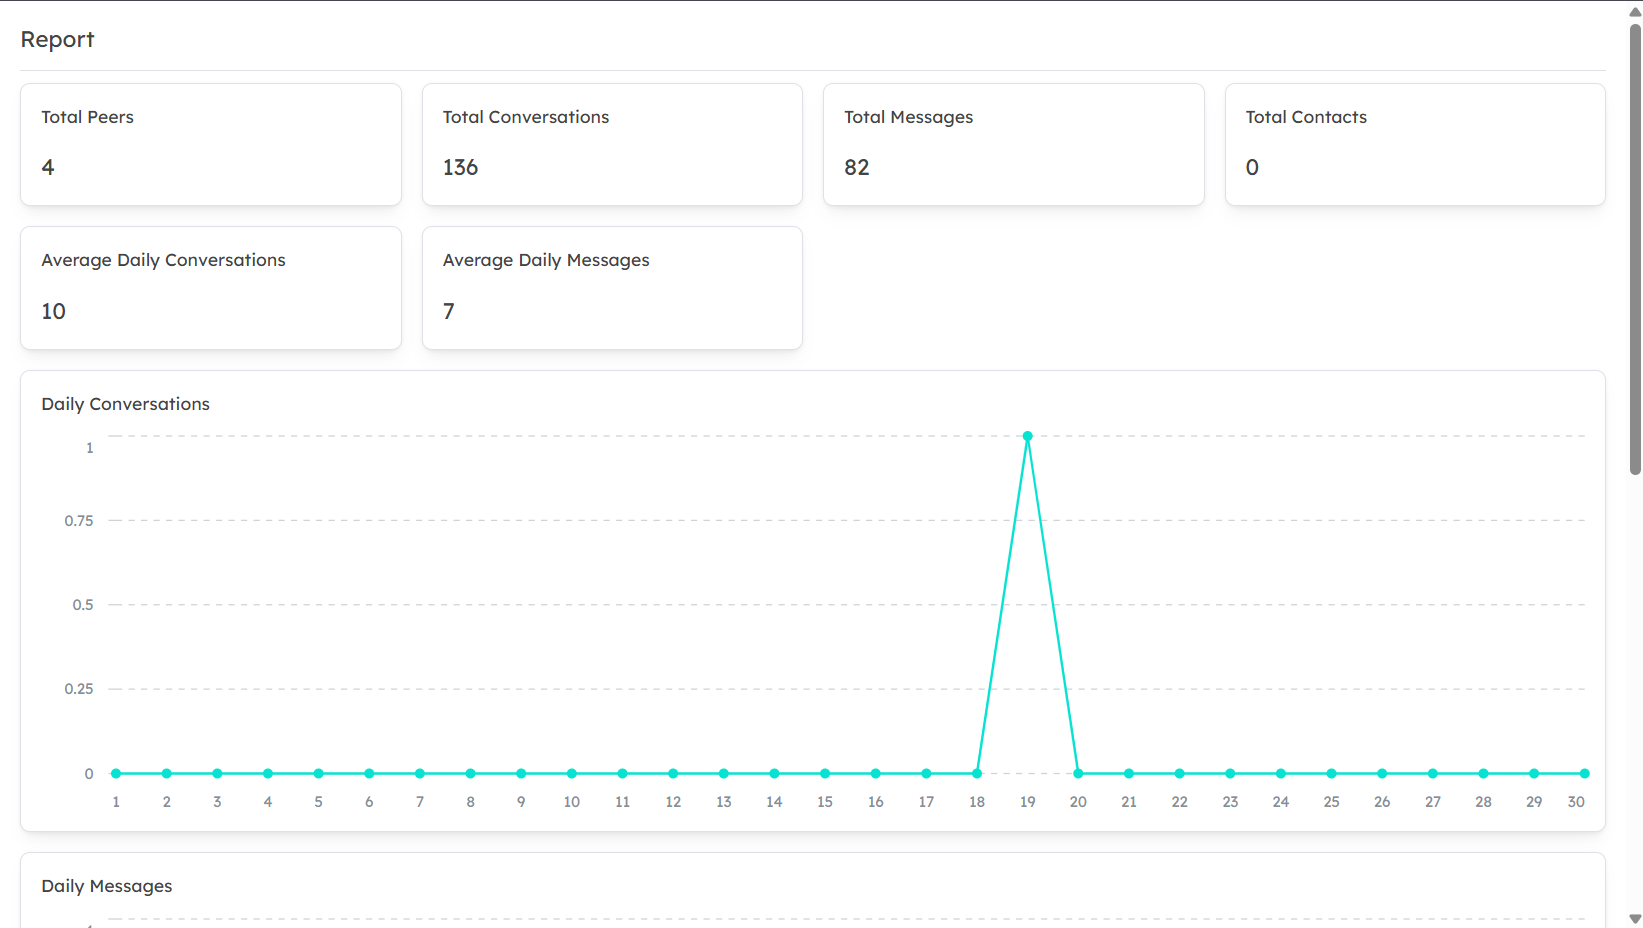This screenshot has height=928, width=1643.
Task: Open the Total Contacts card
Action: (1414, 144)
